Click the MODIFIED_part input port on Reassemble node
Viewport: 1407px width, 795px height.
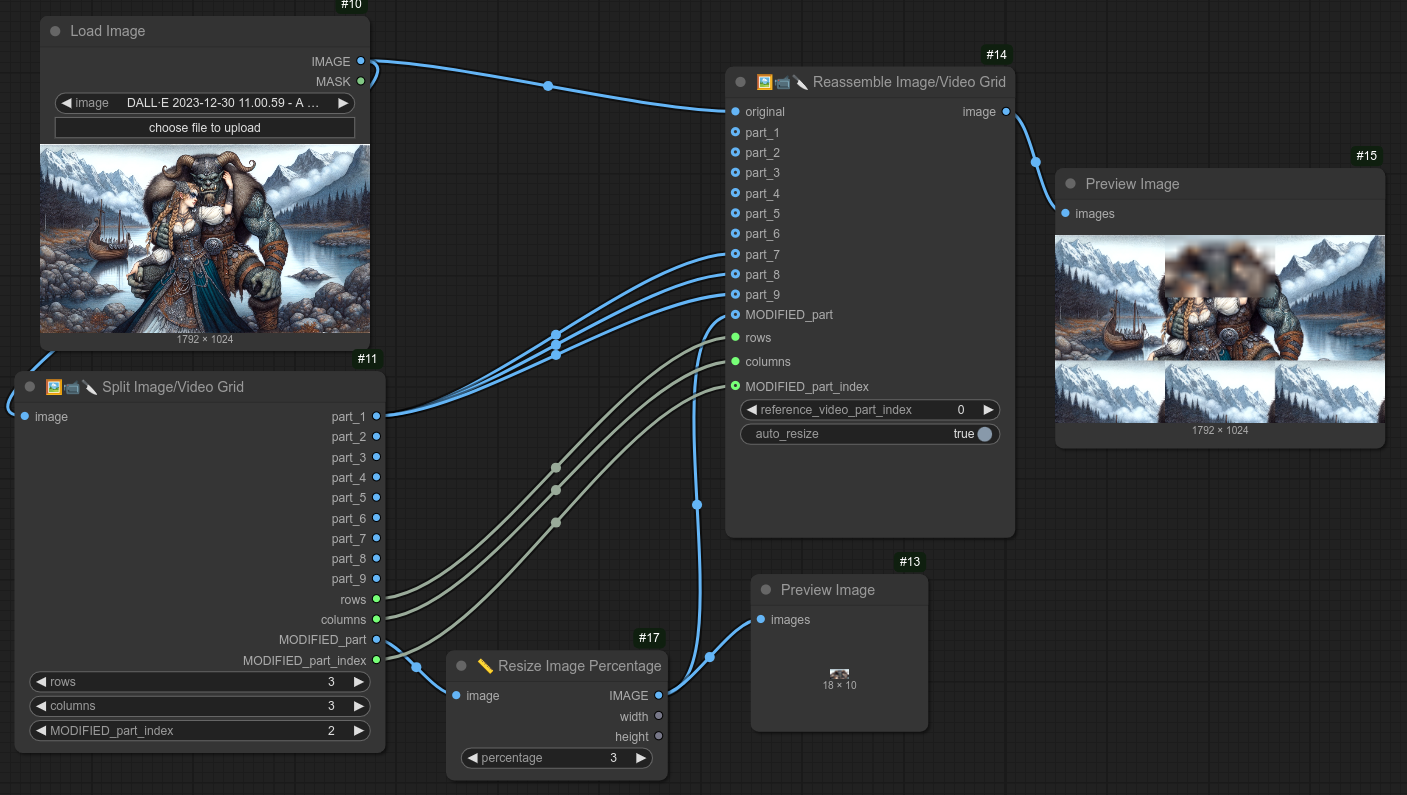point(736,314)
